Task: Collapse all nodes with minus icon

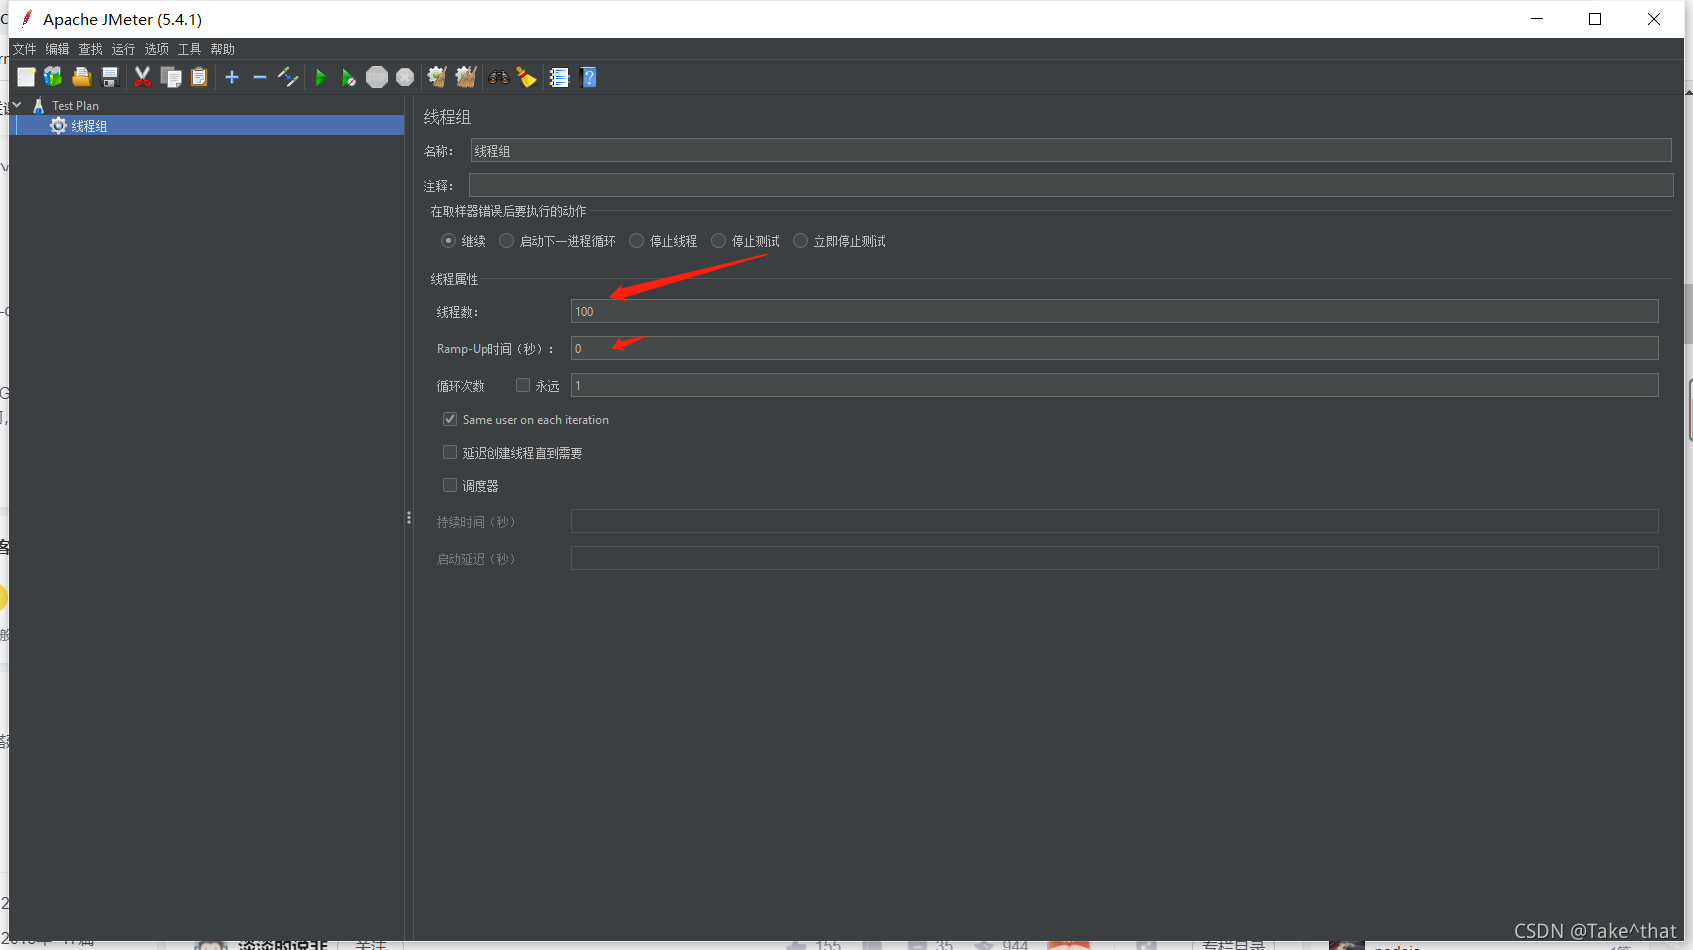Action: [x=260, y=77]
